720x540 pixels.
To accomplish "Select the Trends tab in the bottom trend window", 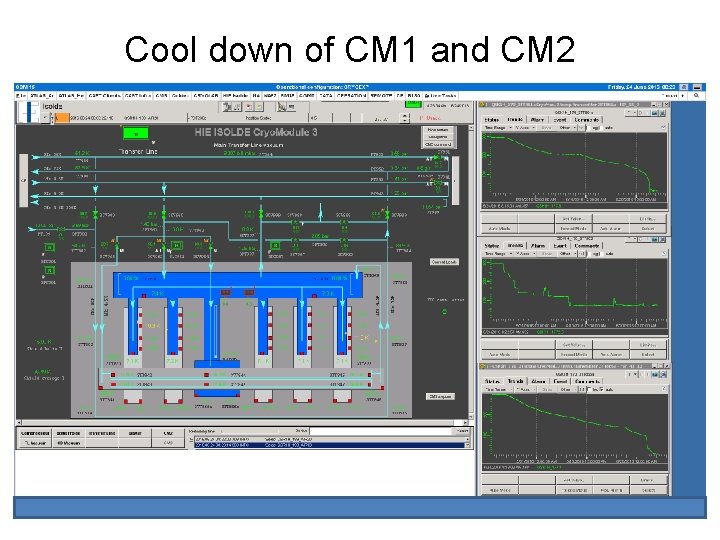I will click(515, 382).
